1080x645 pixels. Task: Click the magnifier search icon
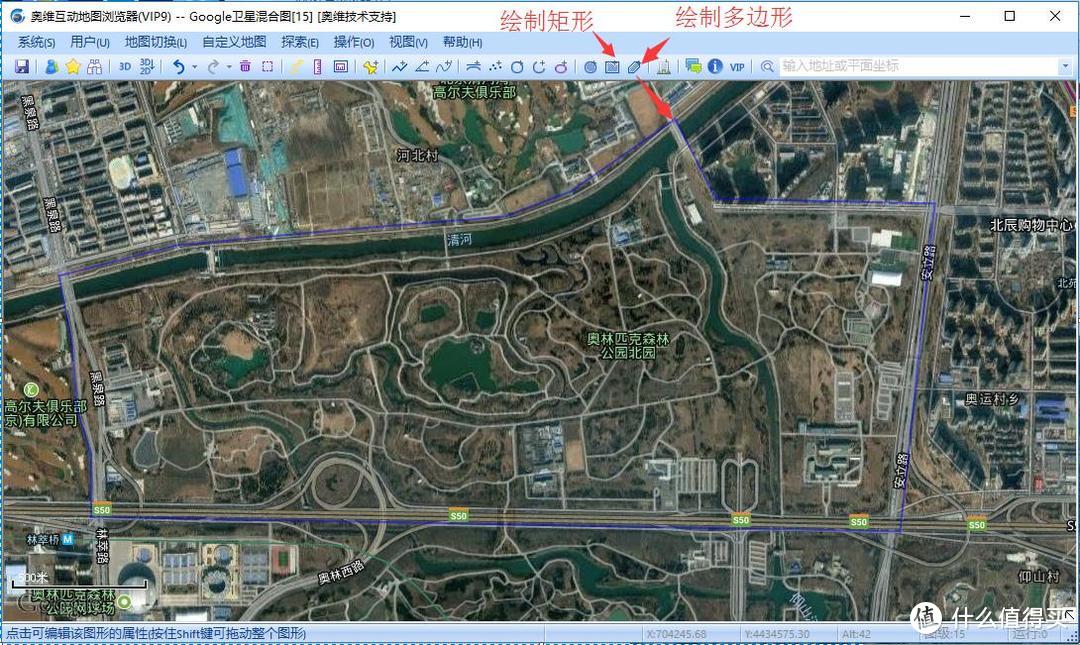coord(767,66)
